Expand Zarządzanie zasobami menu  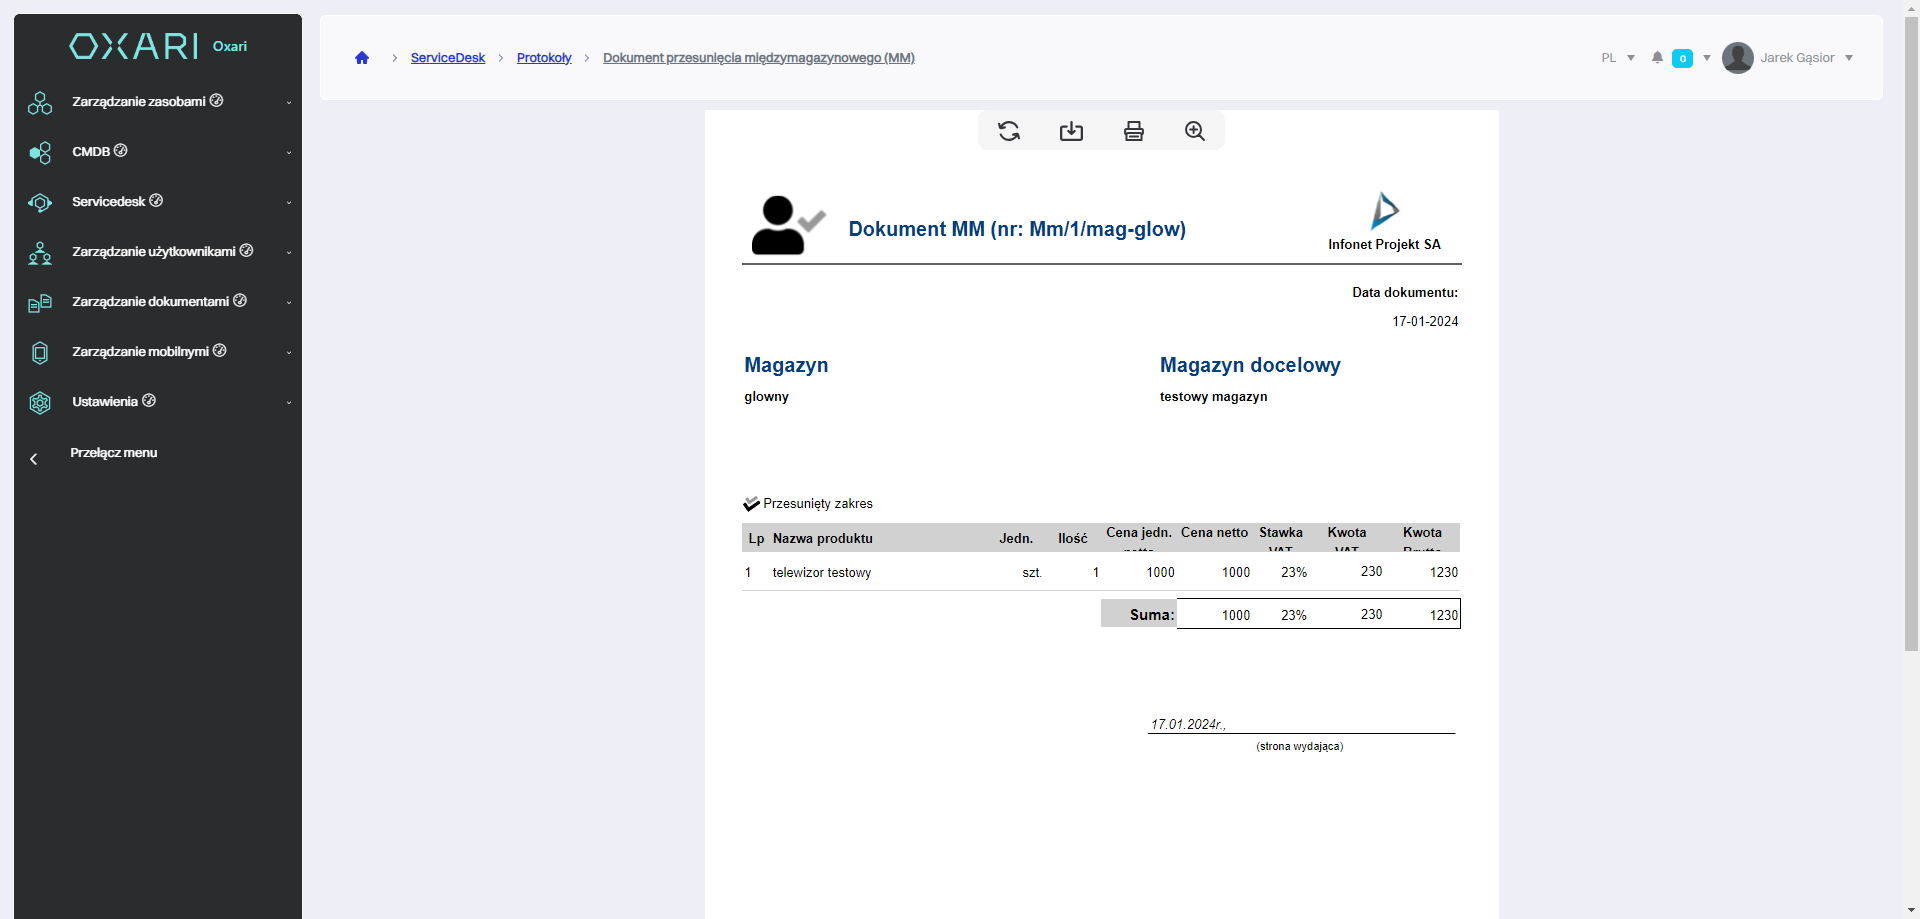click(139, 102)
